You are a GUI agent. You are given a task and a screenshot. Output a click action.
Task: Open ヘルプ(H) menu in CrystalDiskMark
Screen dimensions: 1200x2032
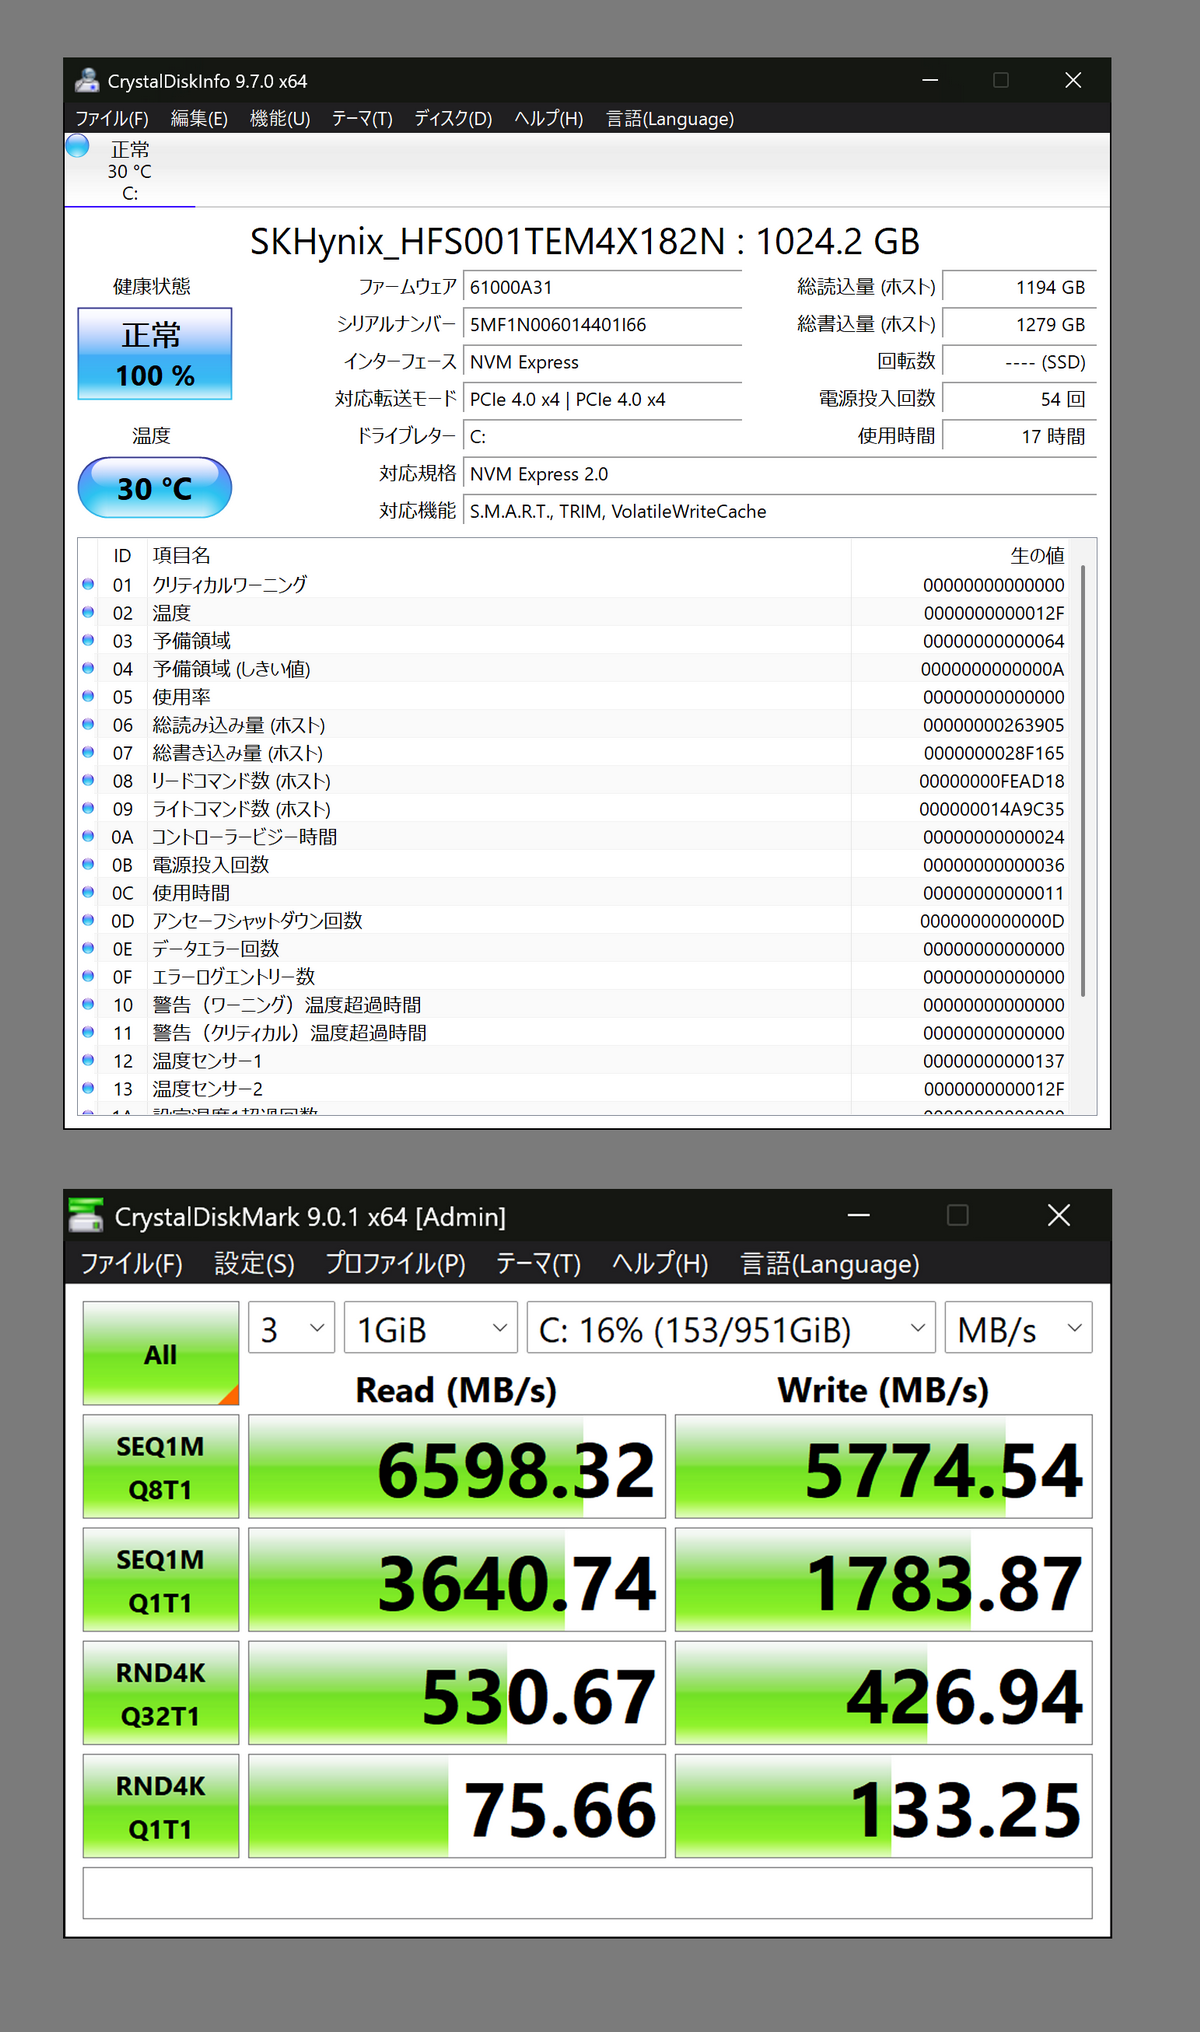coord(660,1264)
